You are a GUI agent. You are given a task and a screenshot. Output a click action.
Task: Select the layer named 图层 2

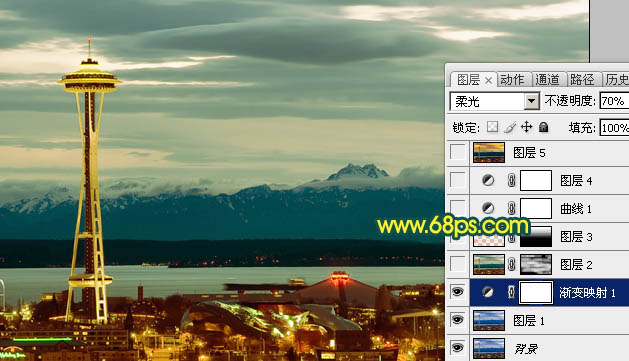tap(576, 265)
